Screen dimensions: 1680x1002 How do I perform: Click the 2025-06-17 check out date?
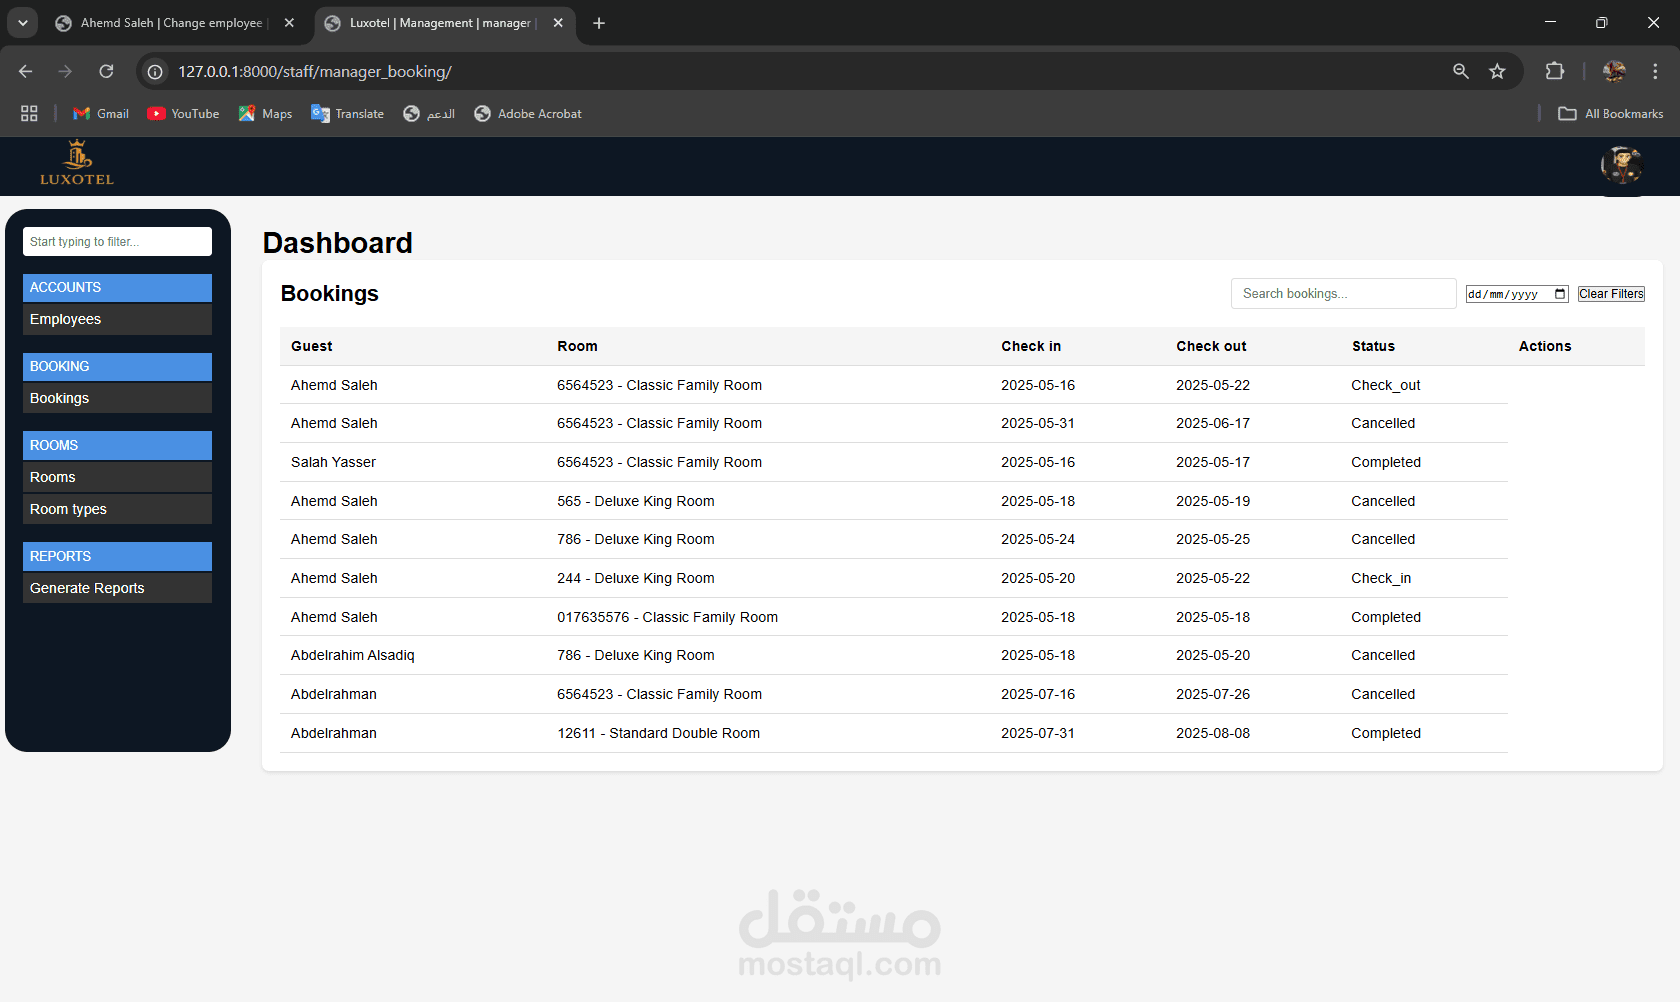pos(1213,424)
